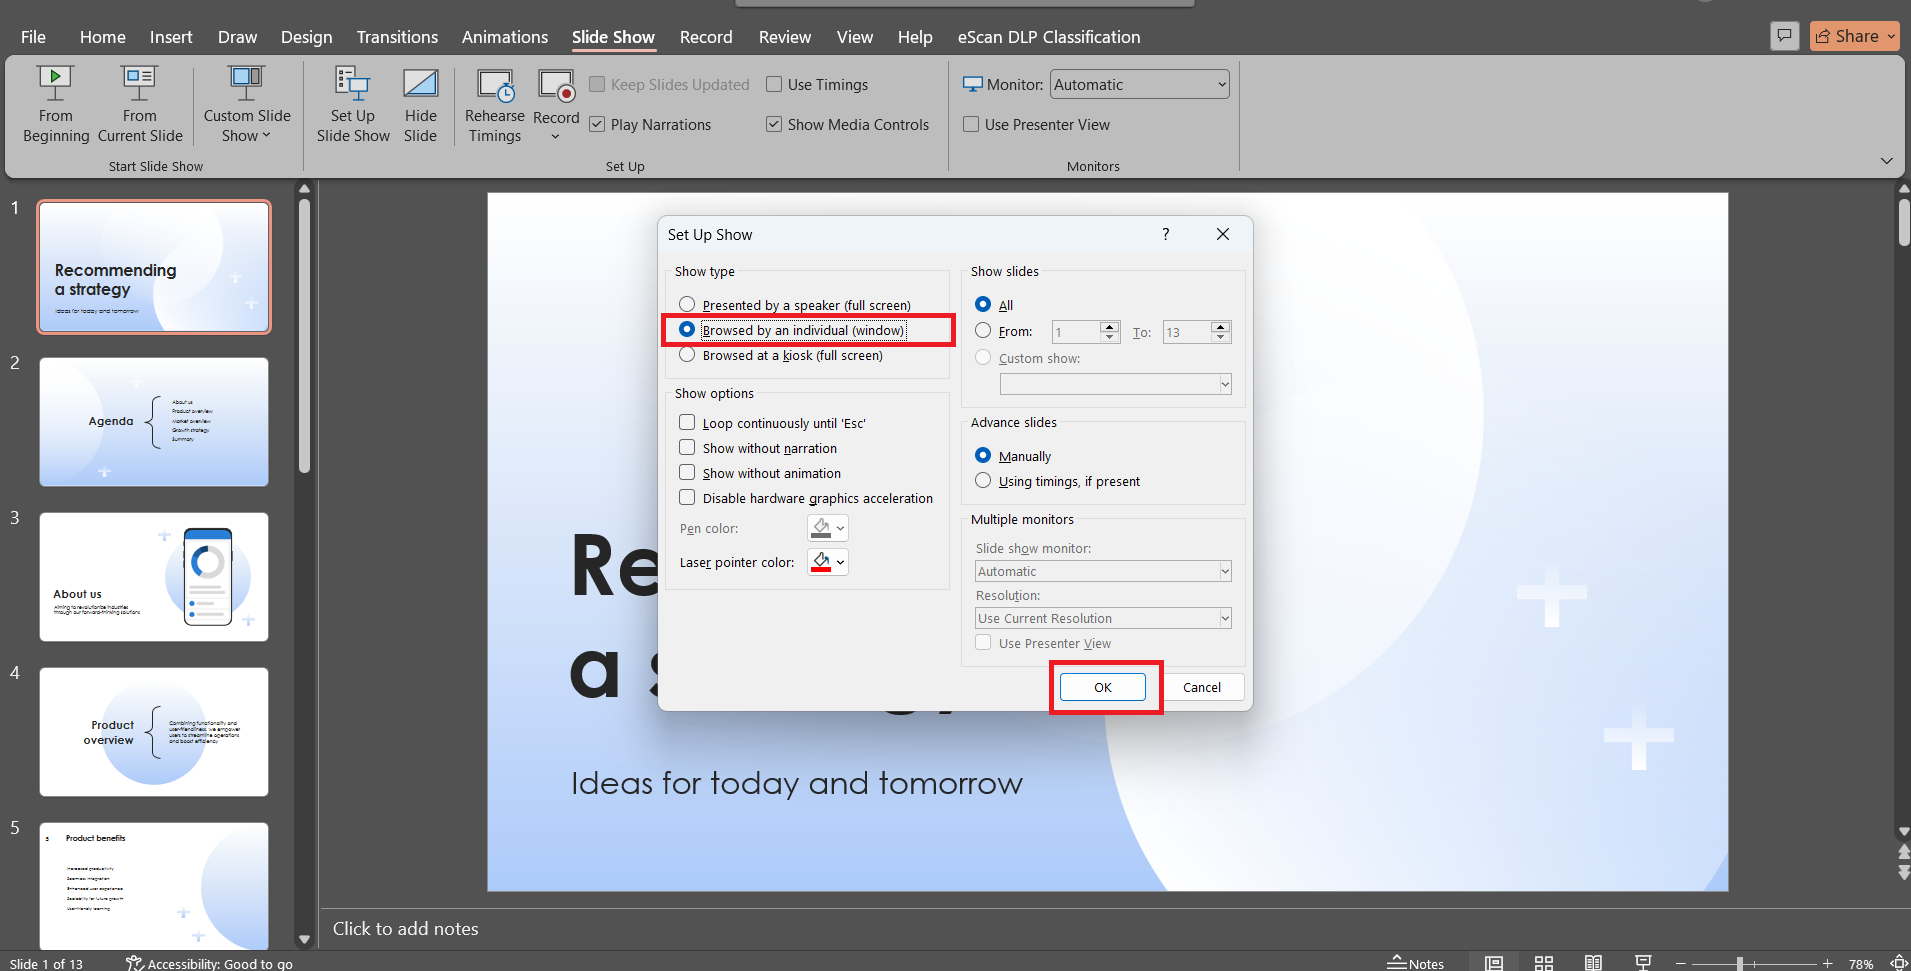Open Laser pointer color picker

coord(828,562)
